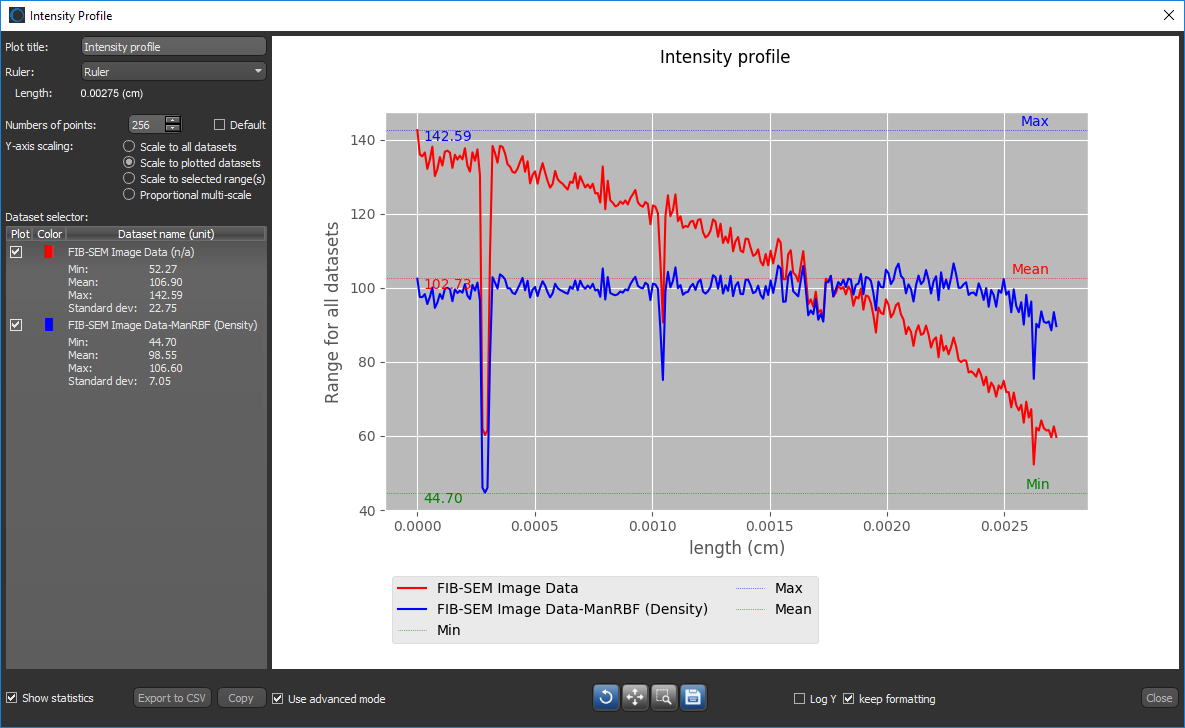The height and width of the screenshot is (728, 1185).
Task: Choose Proportional multi-scale scaling
Action: point(129,194)
